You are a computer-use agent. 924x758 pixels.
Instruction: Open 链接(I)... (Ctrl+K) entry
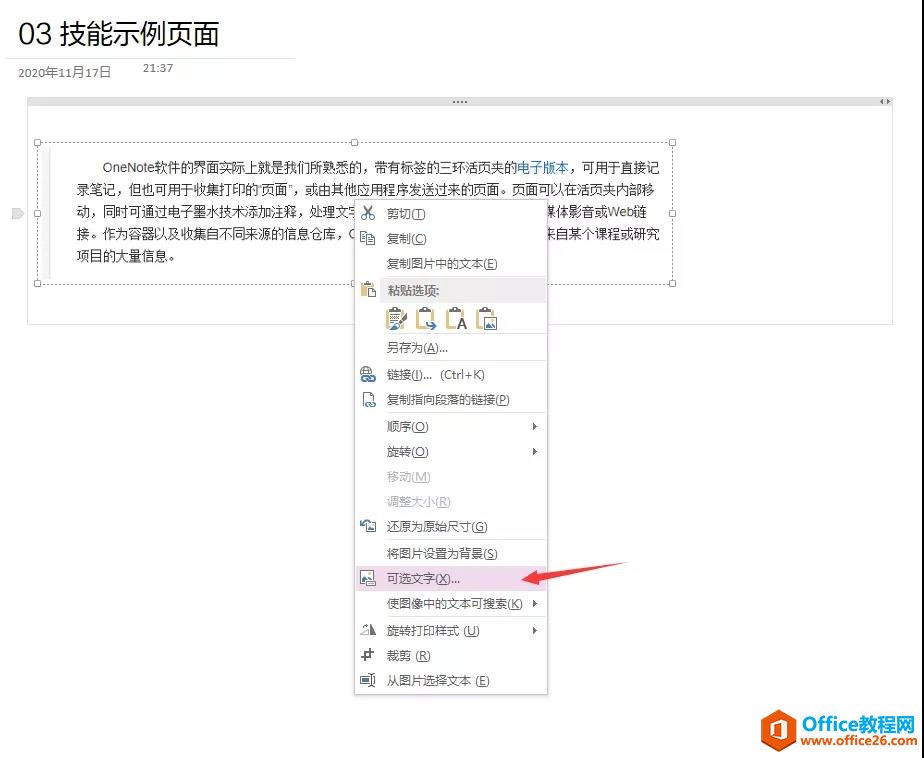[451, 374]
